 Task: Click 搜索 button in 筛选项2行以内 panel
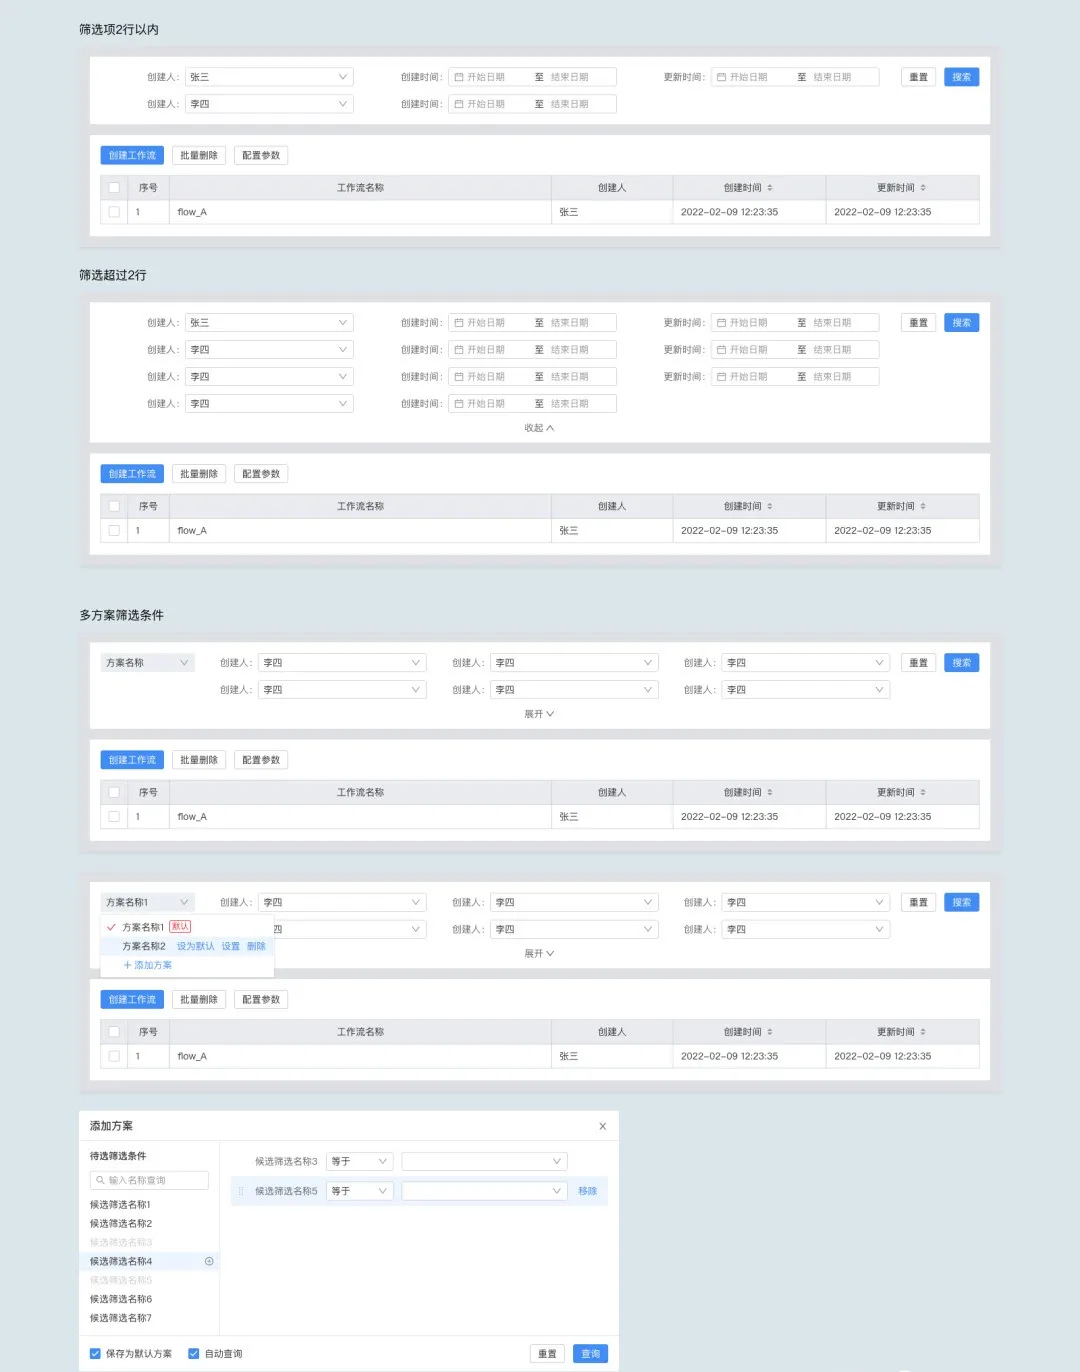coord(962,77)
